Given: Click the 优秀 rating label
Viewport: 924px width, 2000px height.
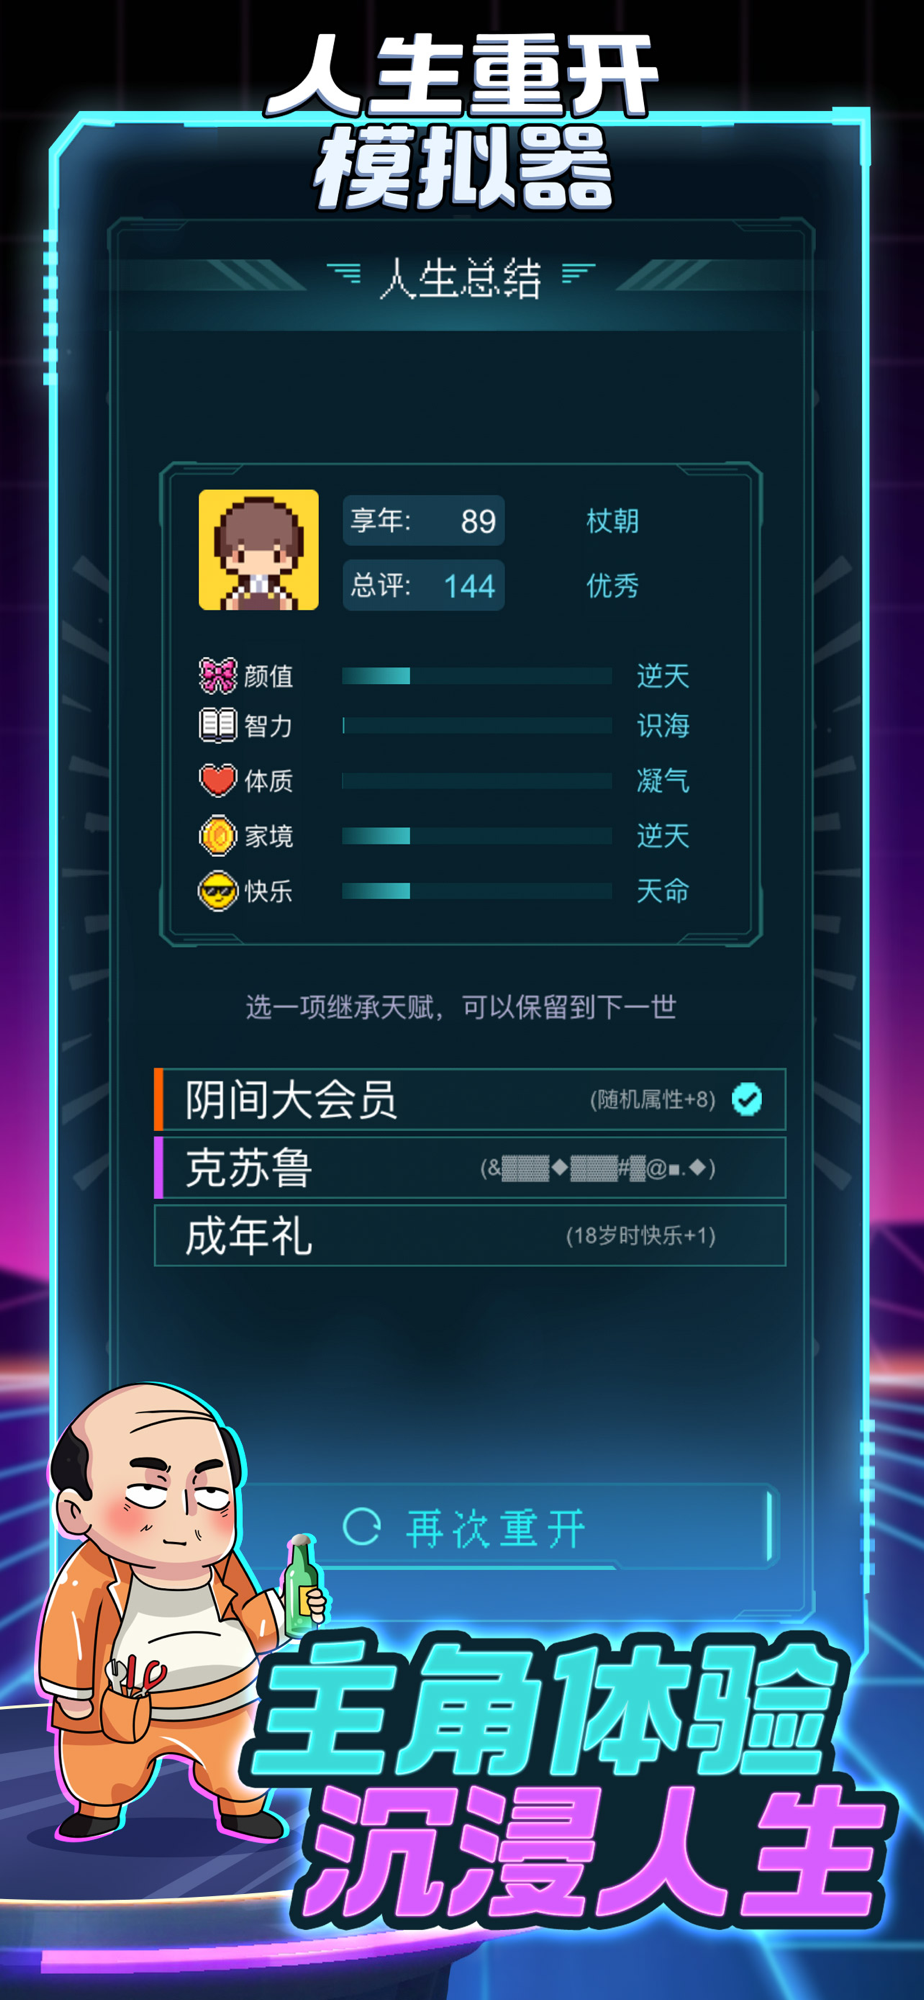Looking at the screenshot, I should coord(612,585).
